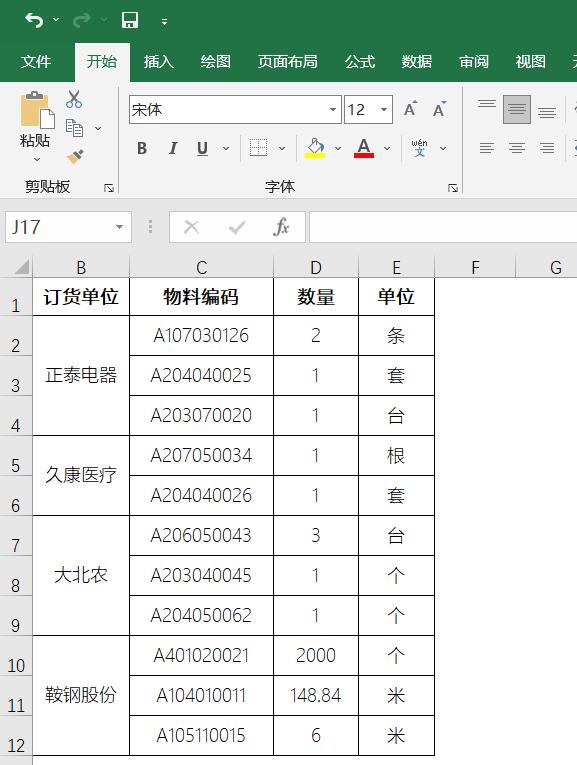Open the fill color dropdown arrow
Image resolution: width=577 pixels, height=765 pixels.
(x=338, y=148)
